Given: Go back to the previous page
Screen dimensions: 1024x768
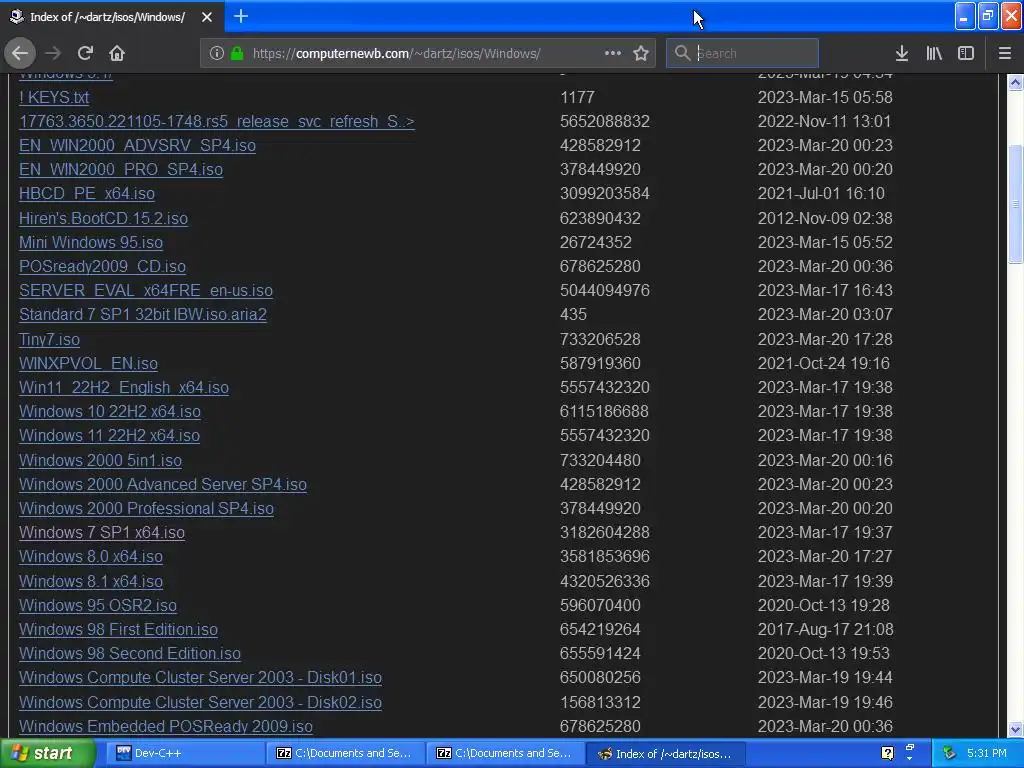Looking at the screenshot, I should pyautogui.click(x=20, y=53).
